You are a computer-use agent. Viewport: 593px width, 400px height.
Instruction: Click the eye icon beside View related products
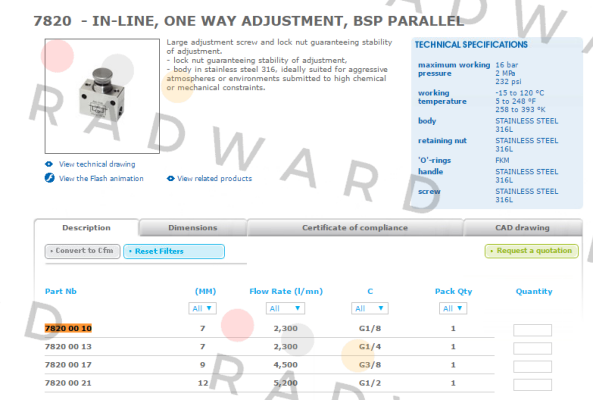[x=171, y=178]
